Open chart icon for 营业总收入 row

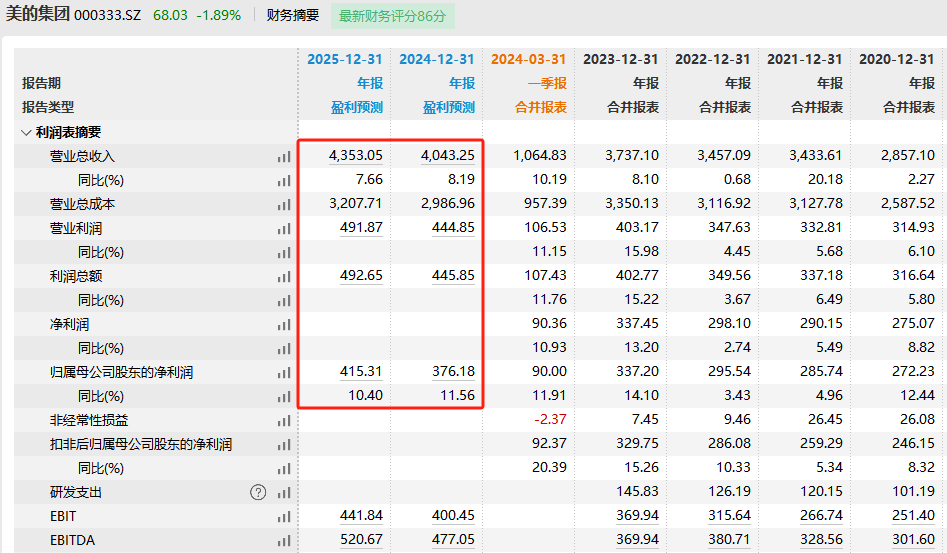pyautogui.click(x=284, y=157)
